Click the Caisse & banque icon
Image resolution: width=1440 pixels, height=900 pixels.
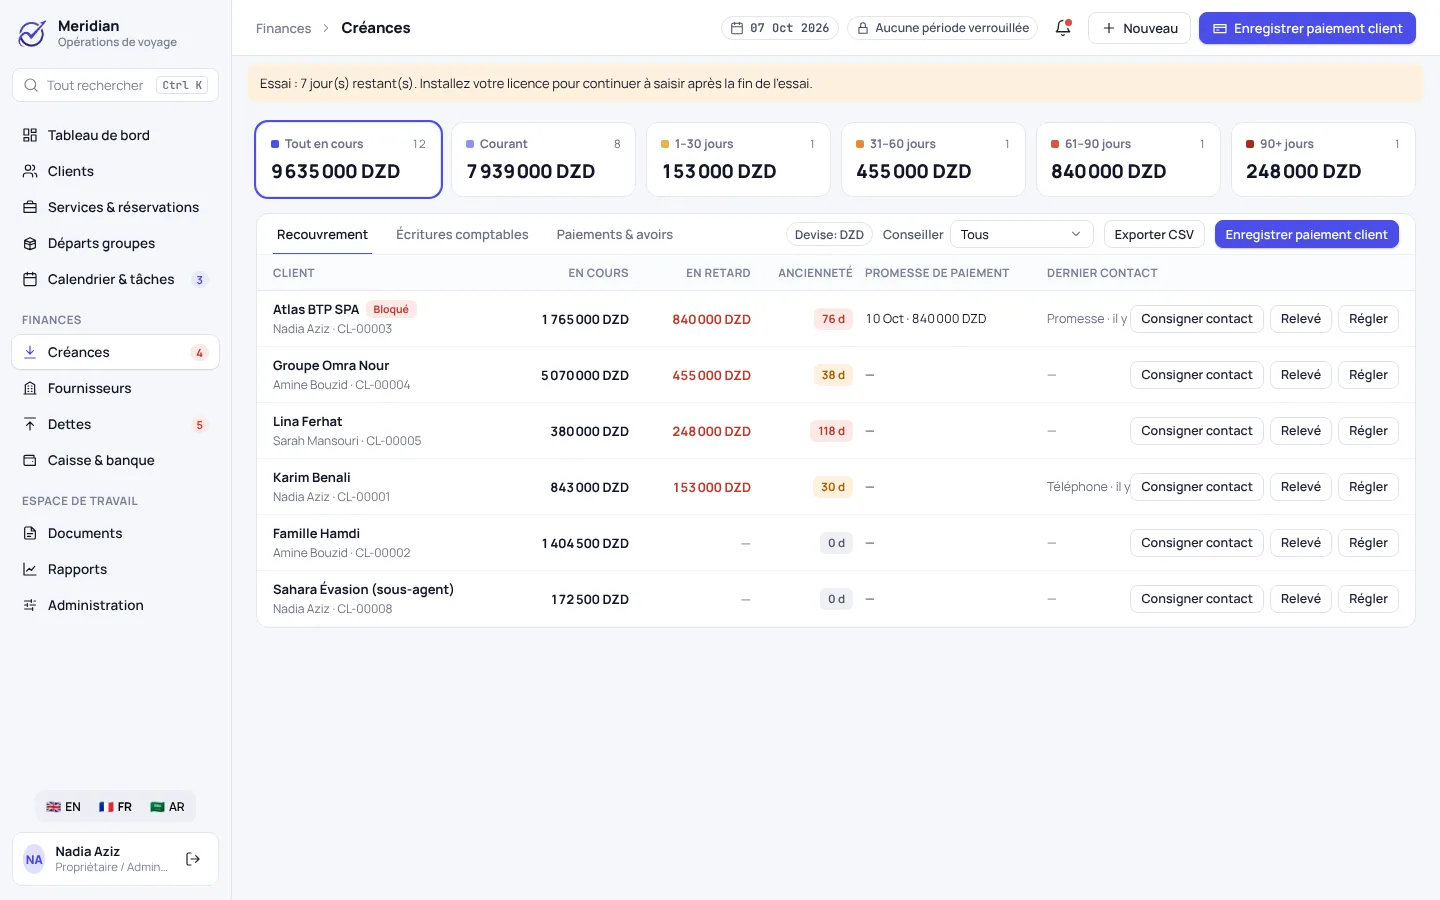point(30,460)
